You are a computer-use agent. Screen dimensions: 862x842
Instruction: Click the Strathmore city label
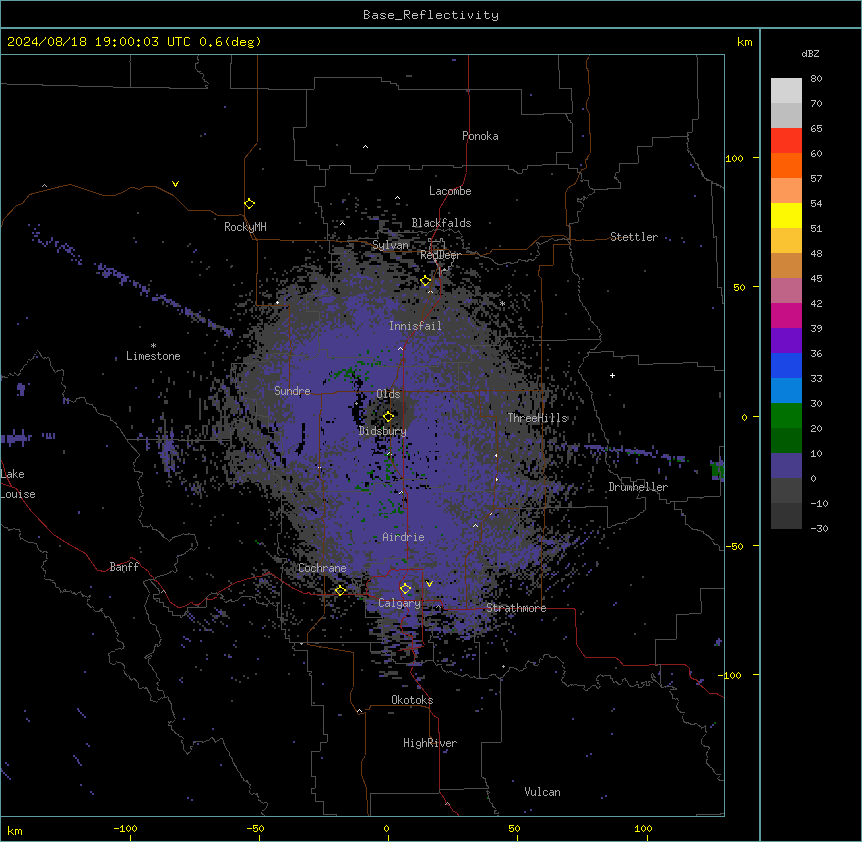[516, 608]
